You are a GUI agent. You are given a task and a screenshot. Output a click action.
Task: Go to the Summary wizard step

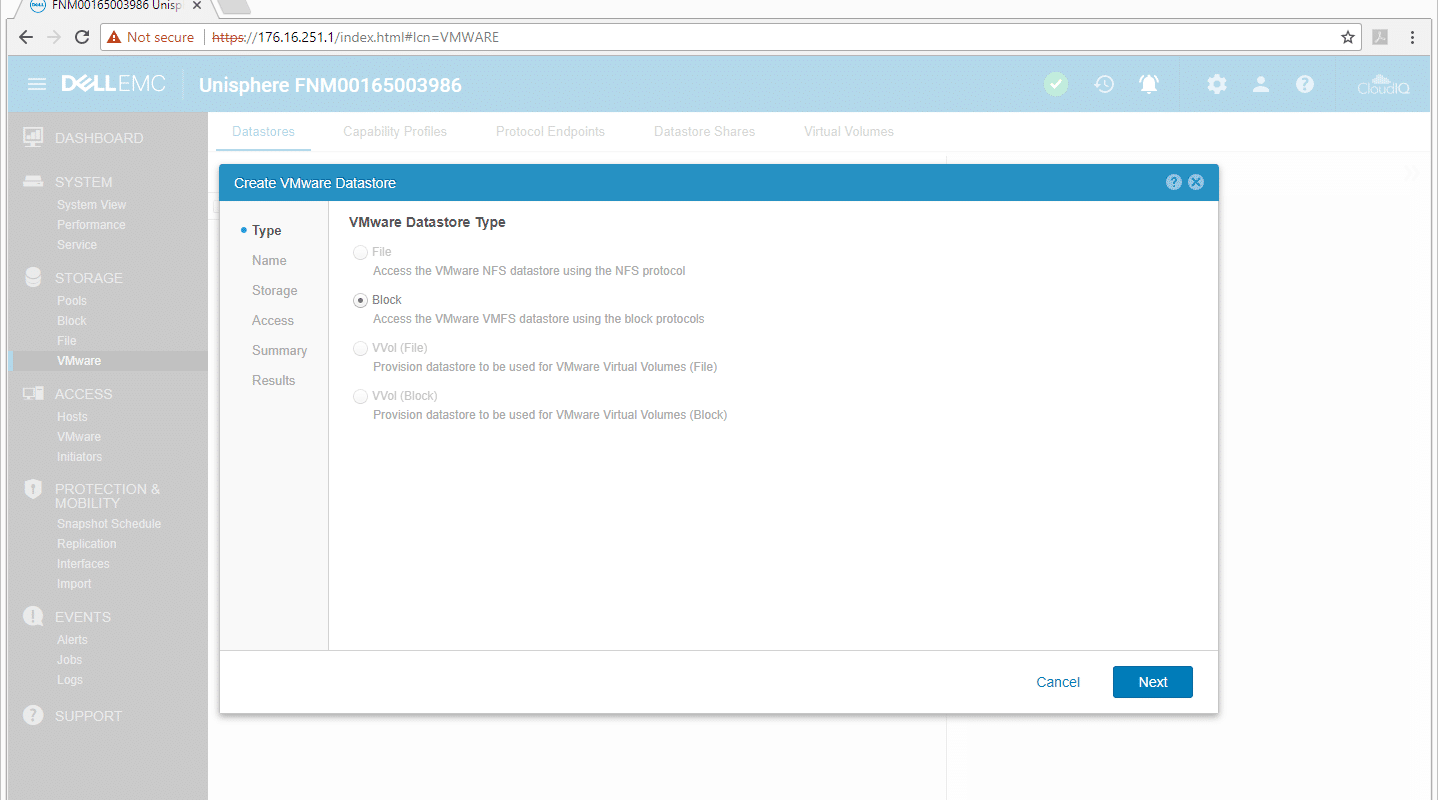[x=279, y=350]
